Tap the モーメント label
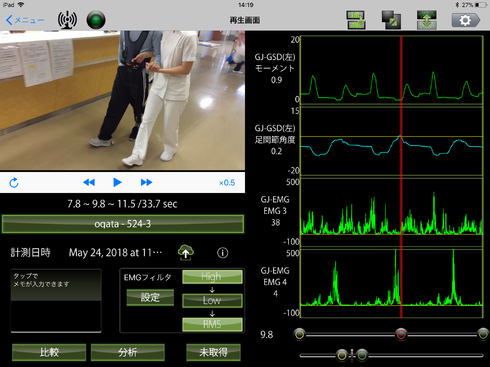Screen dimensions: 490x367 click(275, 68)
